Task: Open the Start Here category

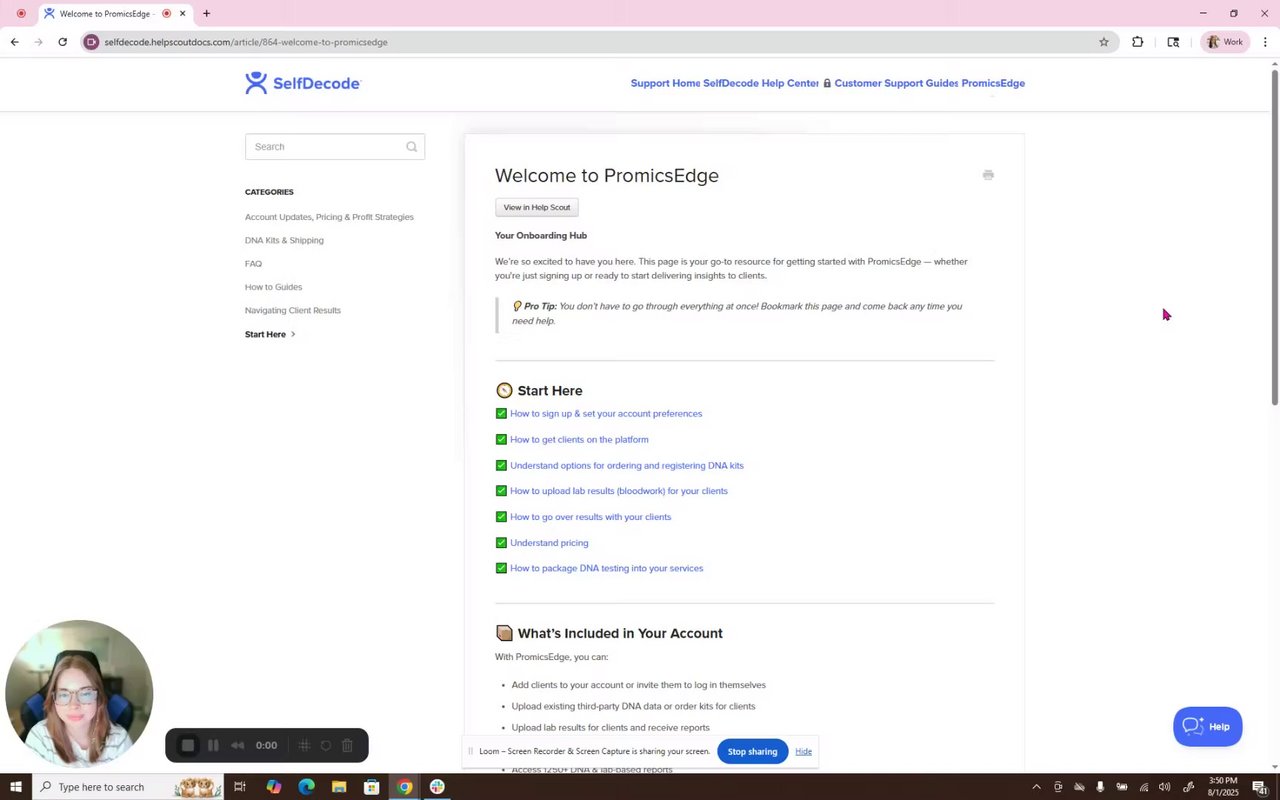Action: coord(265,334)
